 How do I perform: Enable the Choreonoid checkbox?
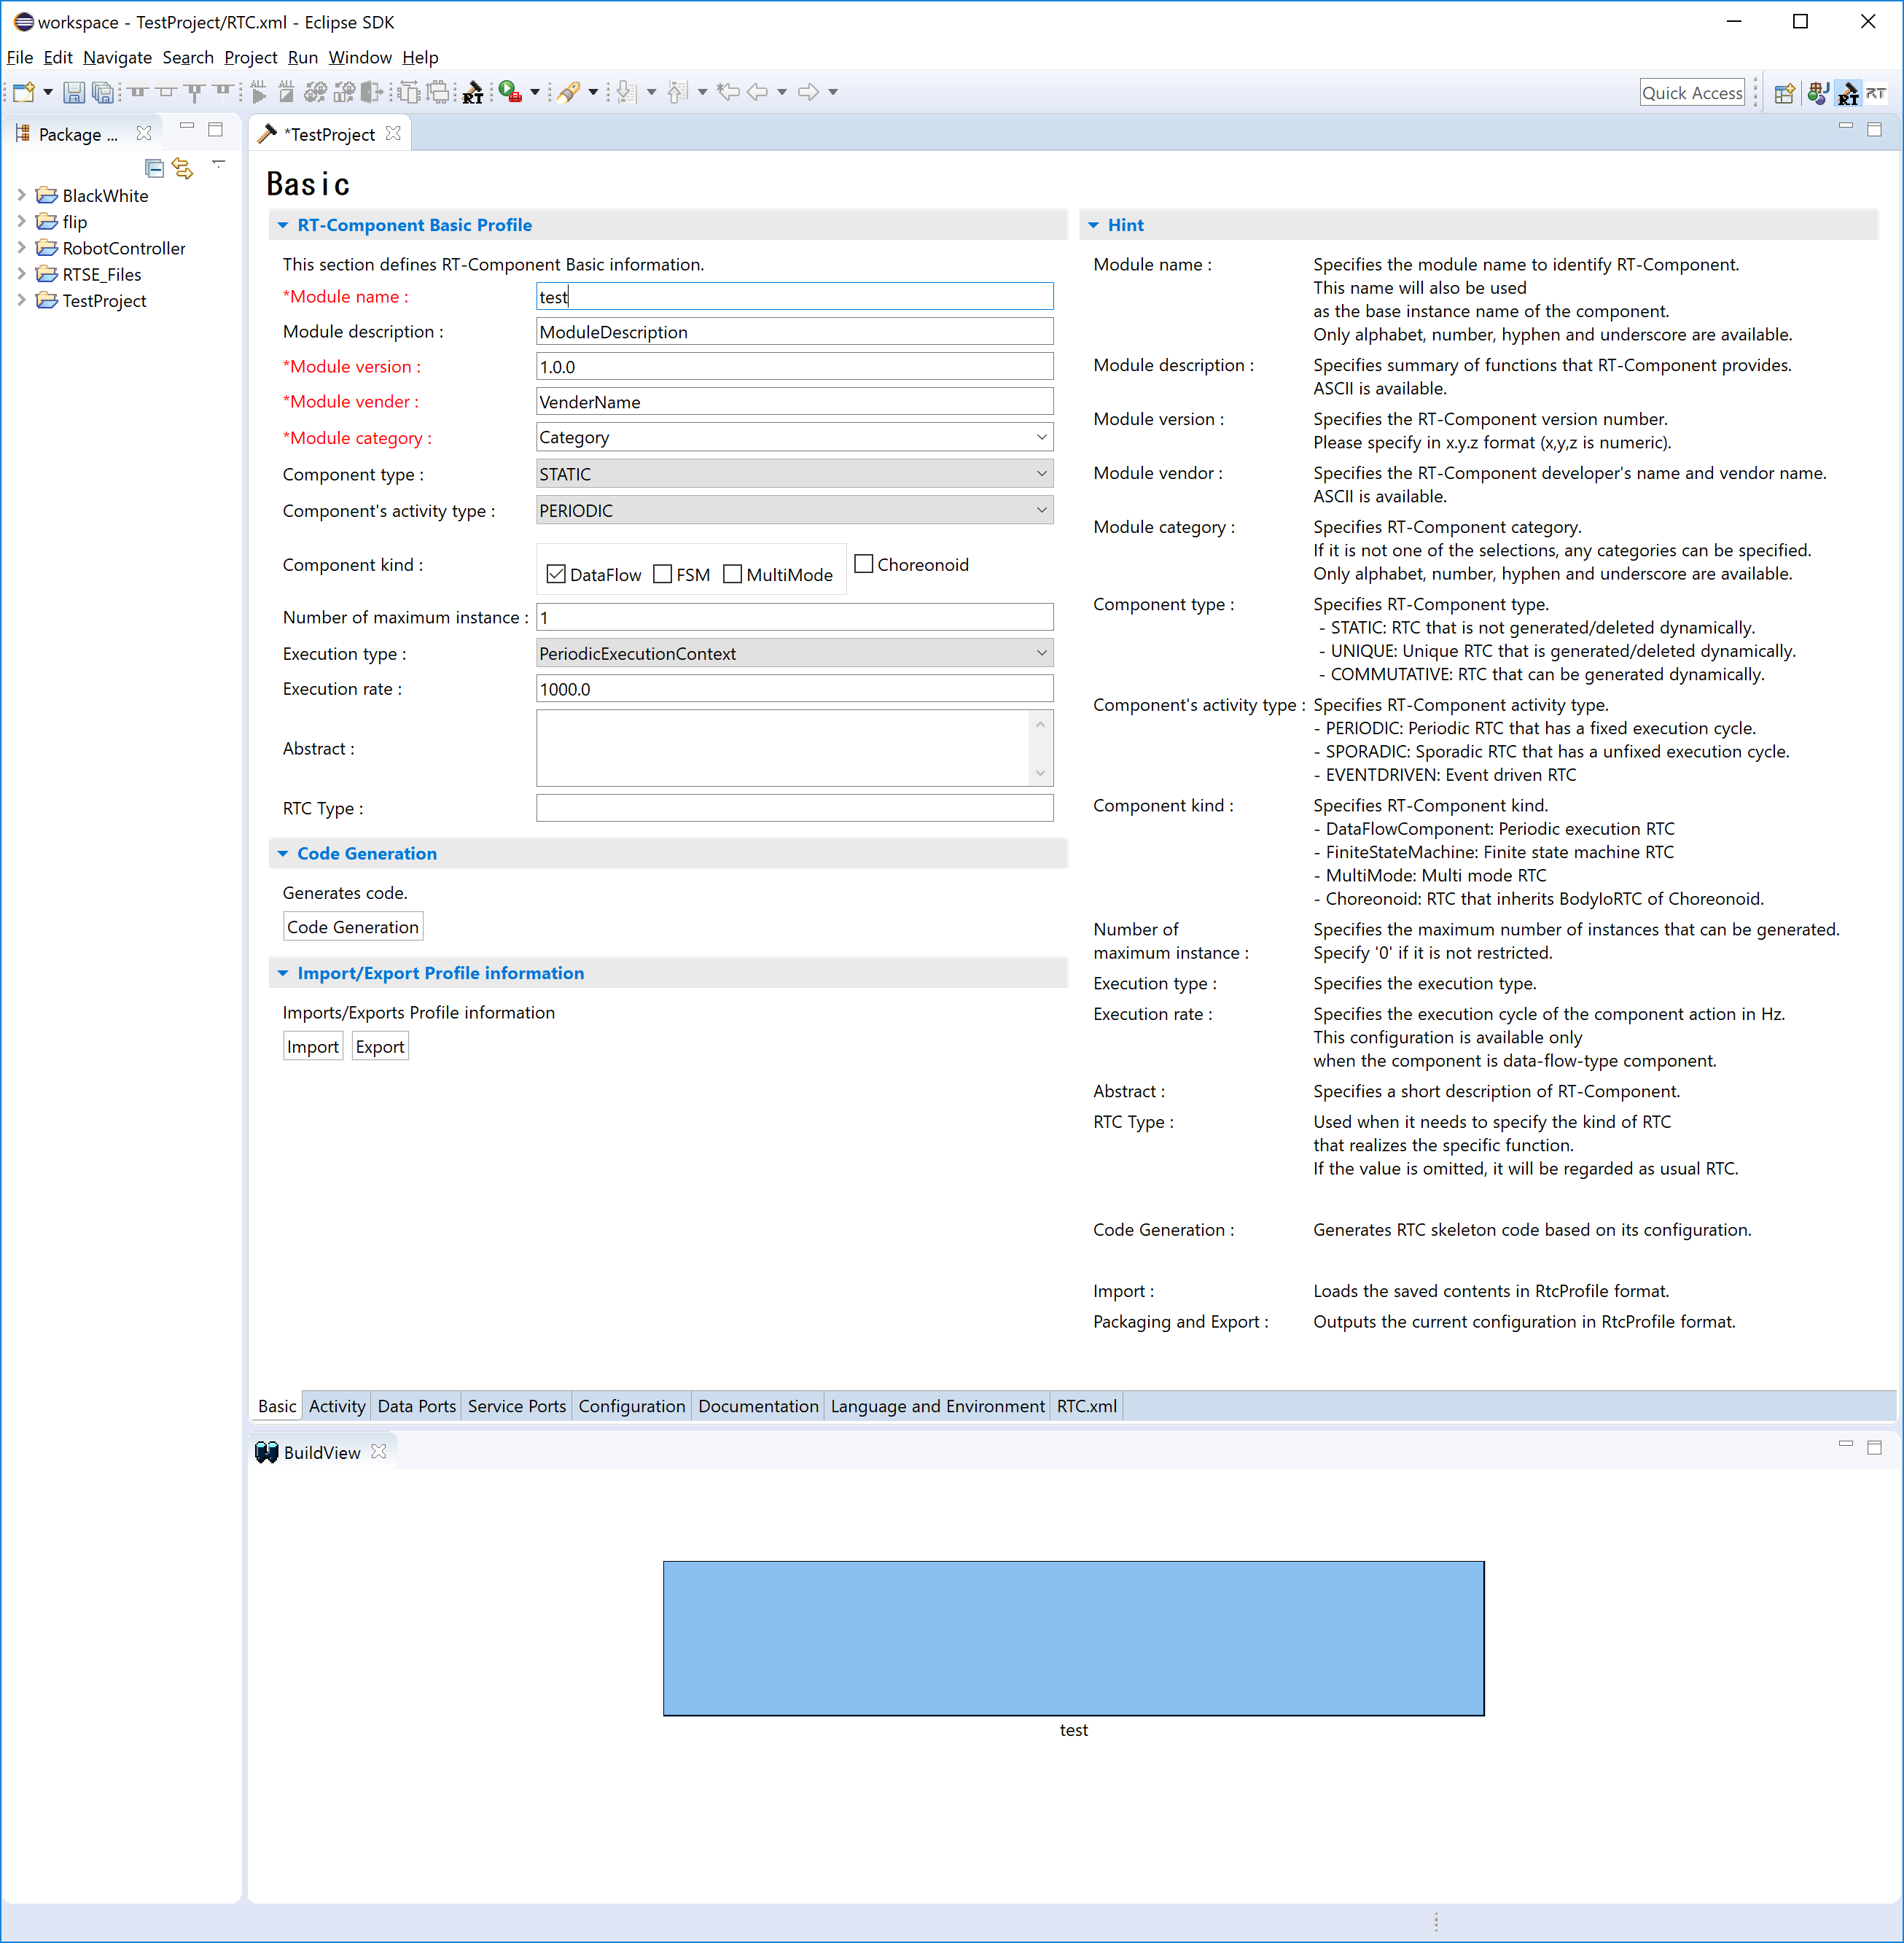click(864, 564)
